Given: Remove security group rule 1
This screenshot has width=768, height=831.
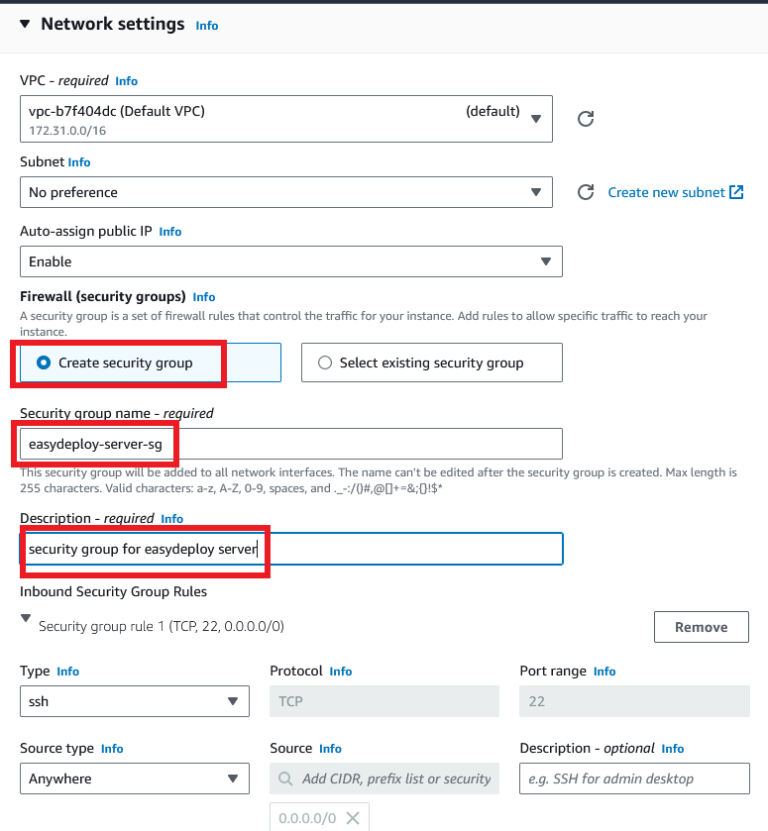Looking at the screenshot, I should pyautogui.click(x=701, y=627).
